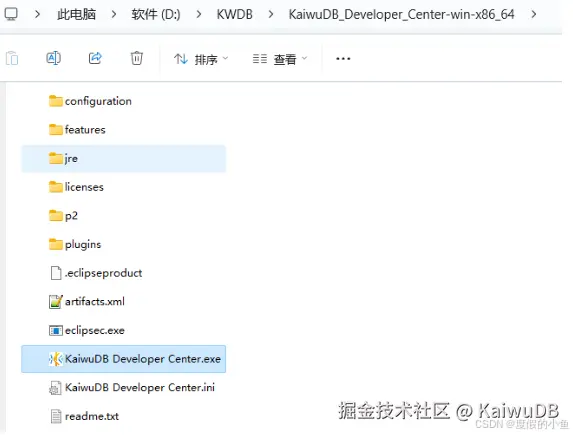573x435 pixels.
Task: Expand chevron after KaiwuDB_Developer_Center-win-x86_64 breadcrumb
Action: click(x=534, y=15)
